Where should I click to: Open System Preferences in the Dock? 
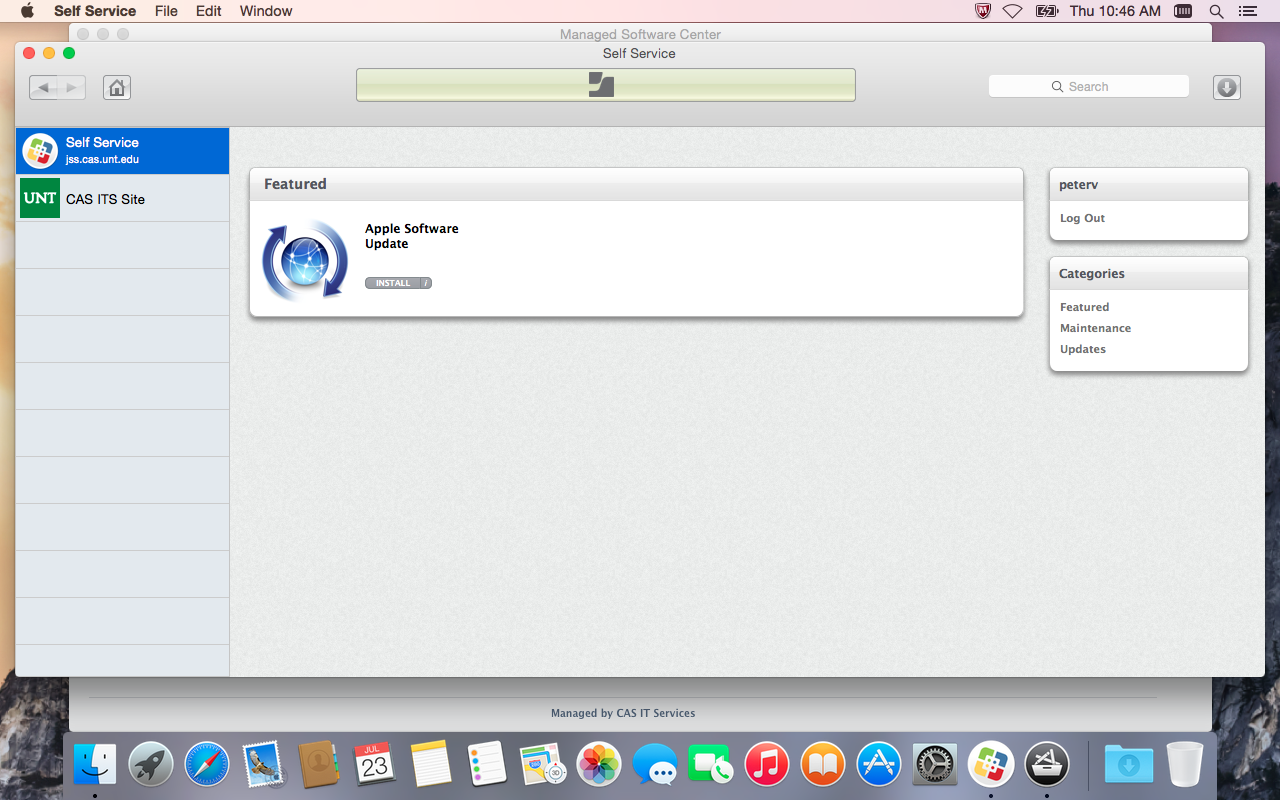tap(935, 765)
